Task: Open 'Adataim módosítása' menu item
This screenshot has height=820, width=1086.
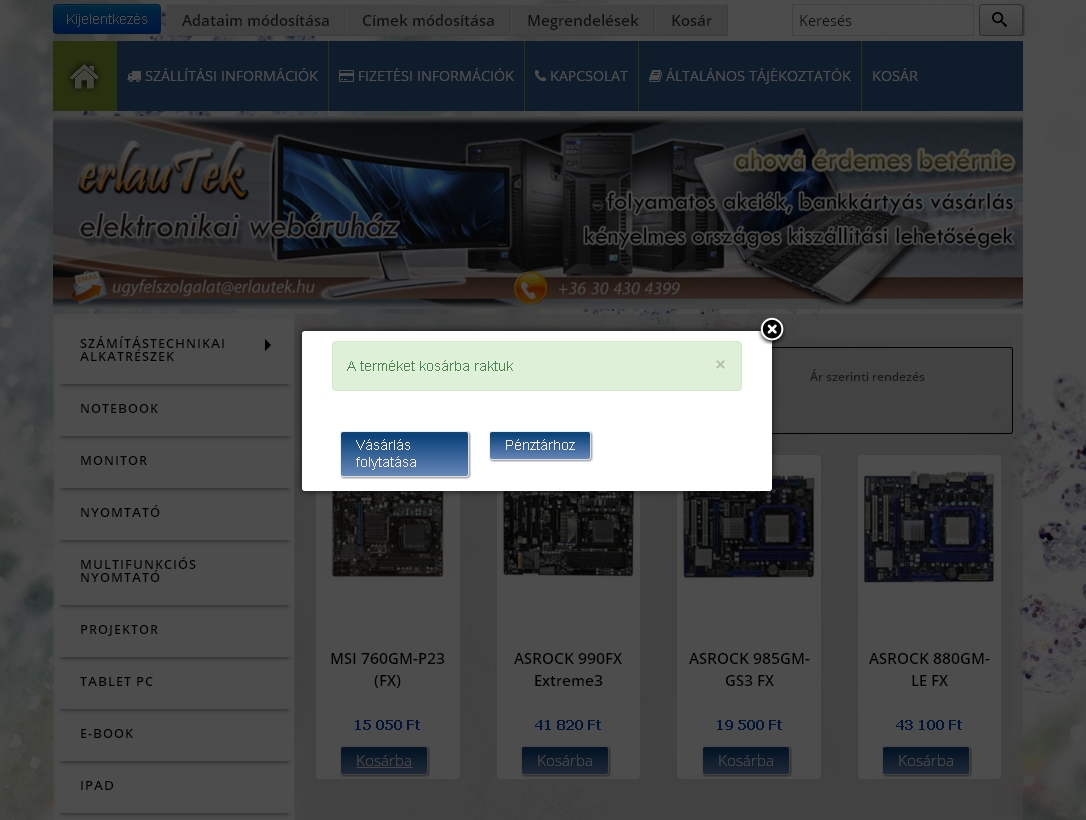Action: click(x=256, y=21)
